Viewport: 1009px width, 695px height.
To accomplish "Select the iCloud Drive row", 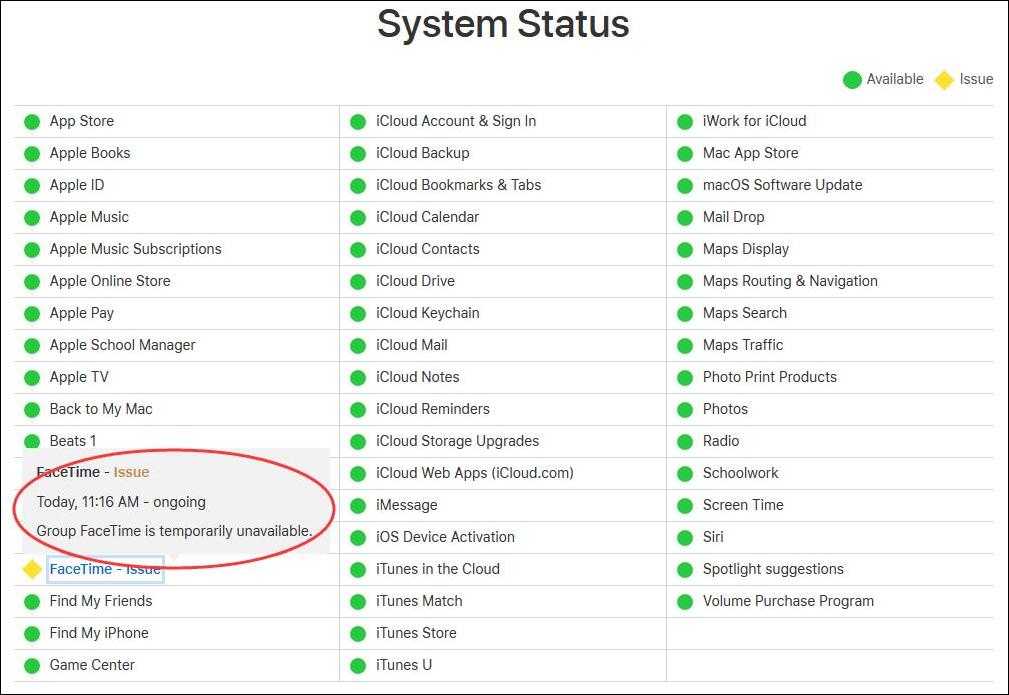I will pos(415,281).
